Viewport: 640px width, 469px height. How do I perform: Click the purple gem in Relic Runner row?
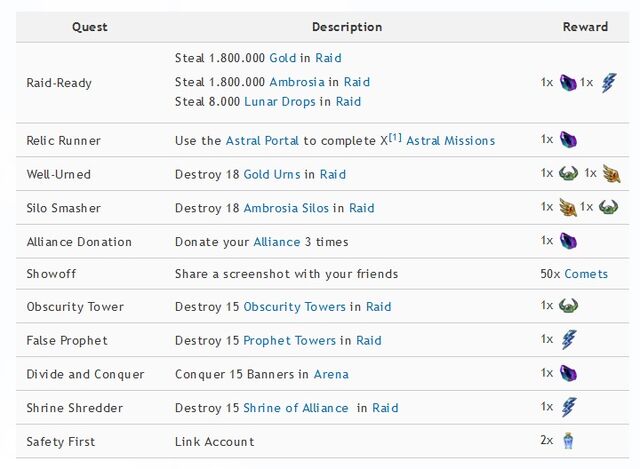point(568,140)
